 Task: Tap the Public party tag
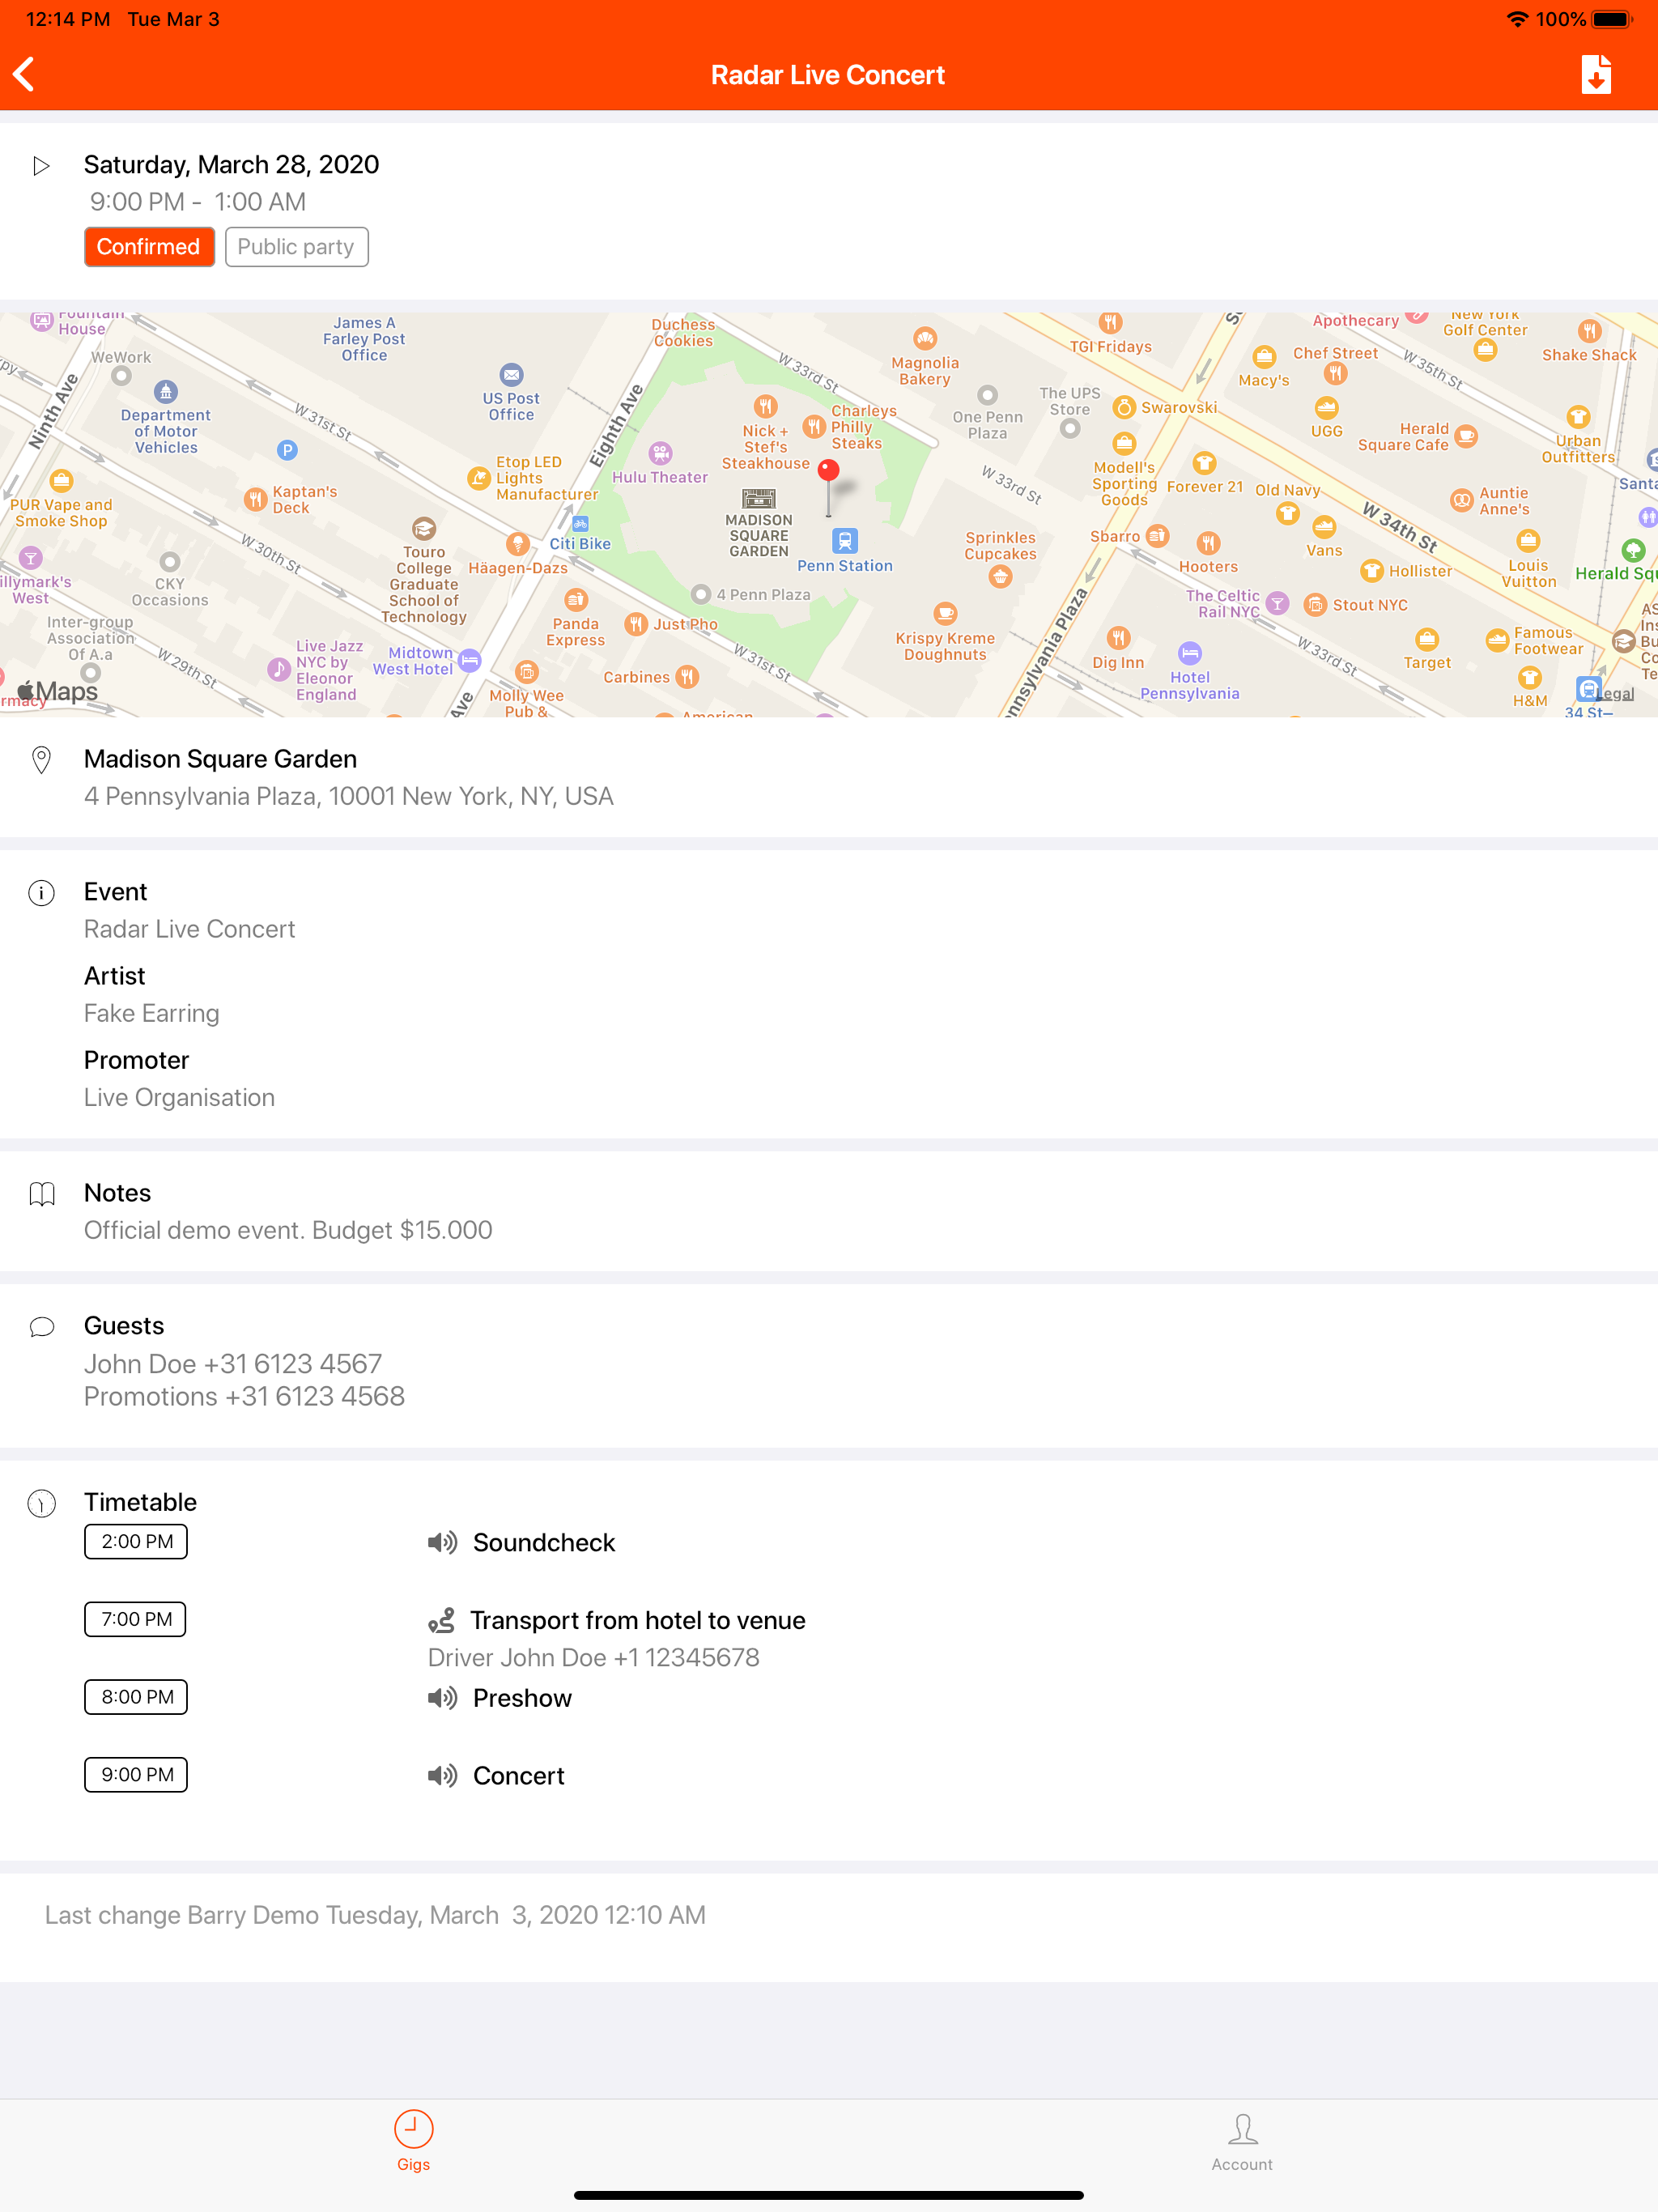click(296, 247)
